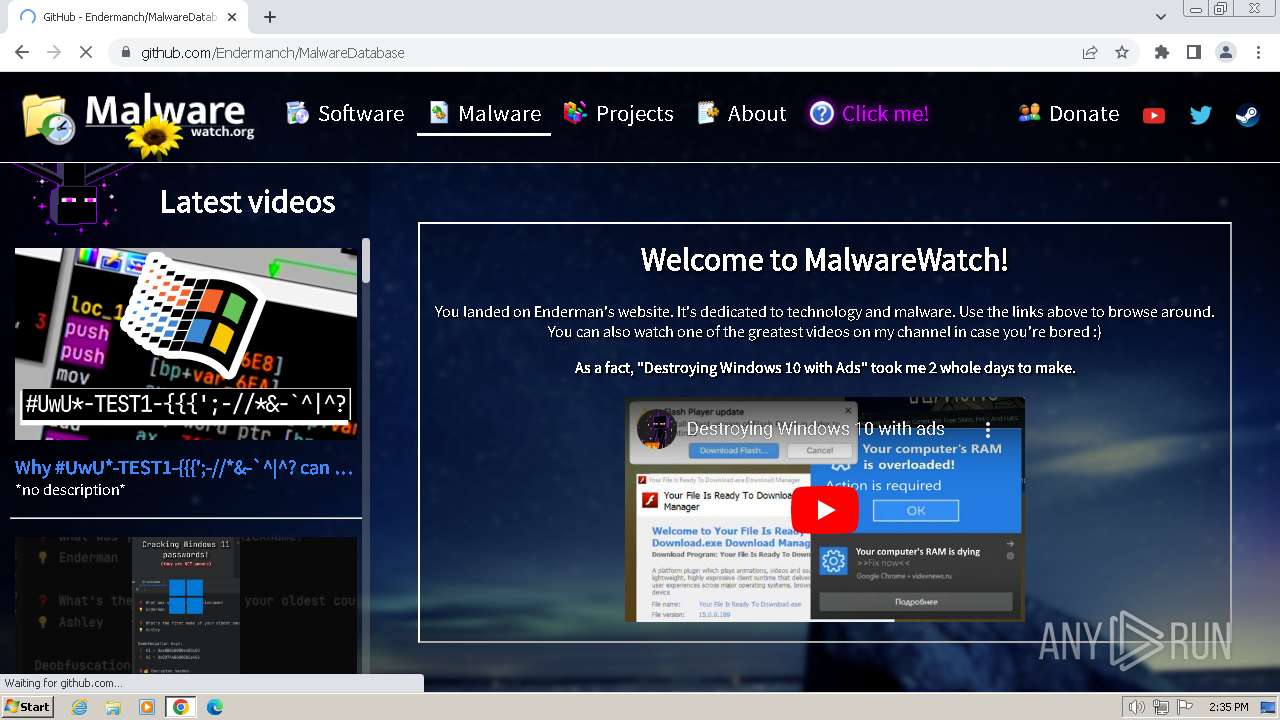The width and height of the screenshot is (1280, 720).
Task: Open a new tab with plus button
Action: [270, 17]
